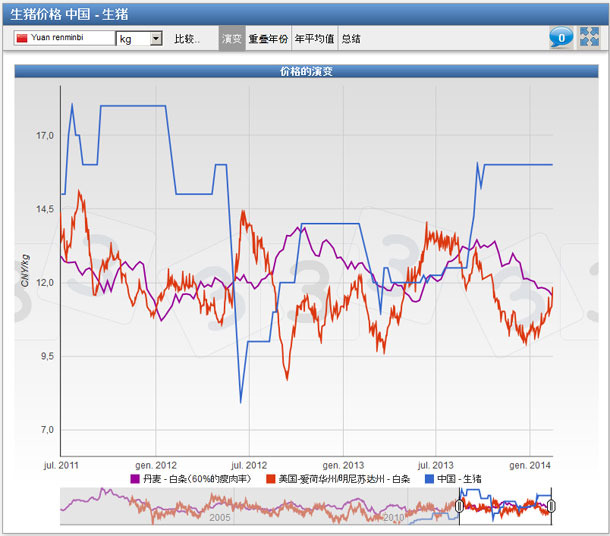Click the 丹麦 - 白条 legend label
Image resolution: width=610 pixels, height=536 pixels.
pyautogui.click(x=201, y=479)
